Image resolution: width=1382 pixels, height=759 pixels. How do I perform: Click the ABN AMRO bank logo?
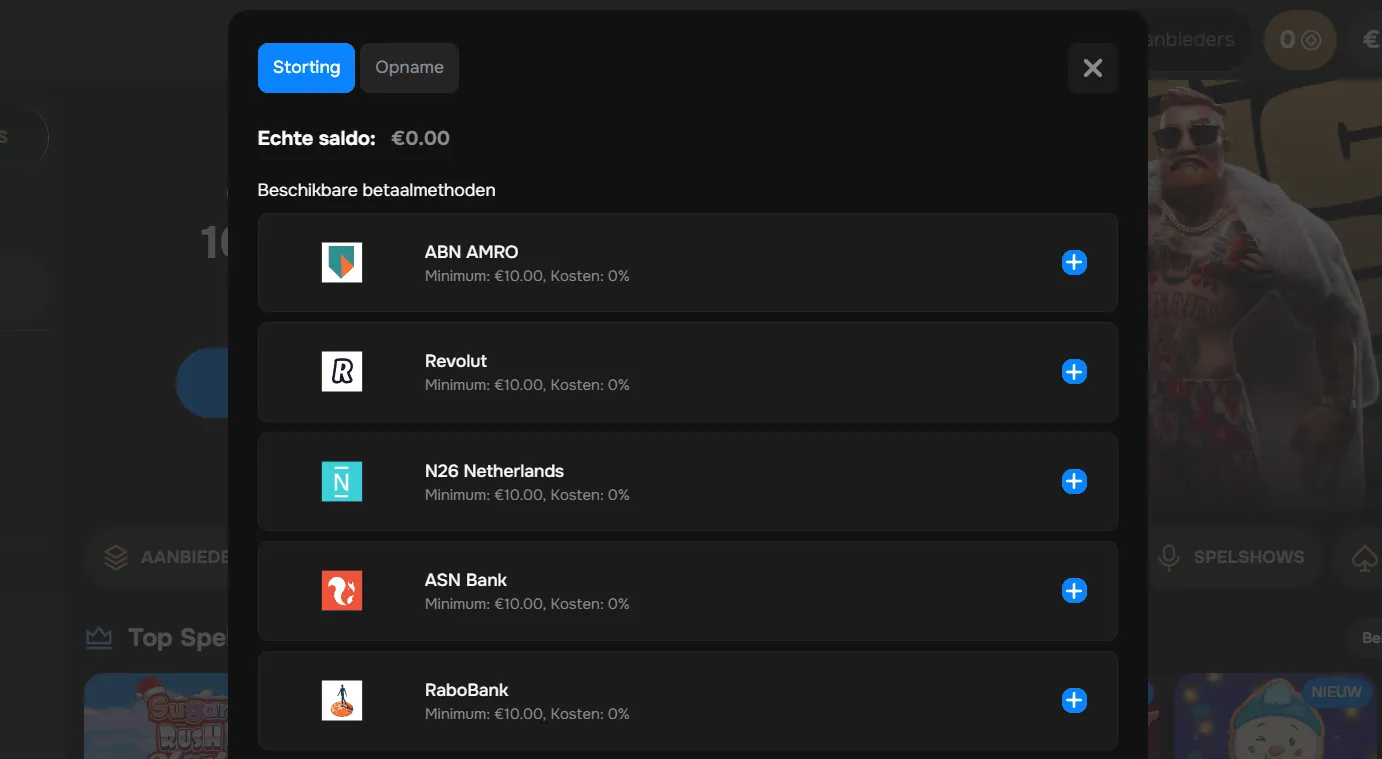point(341,262)
